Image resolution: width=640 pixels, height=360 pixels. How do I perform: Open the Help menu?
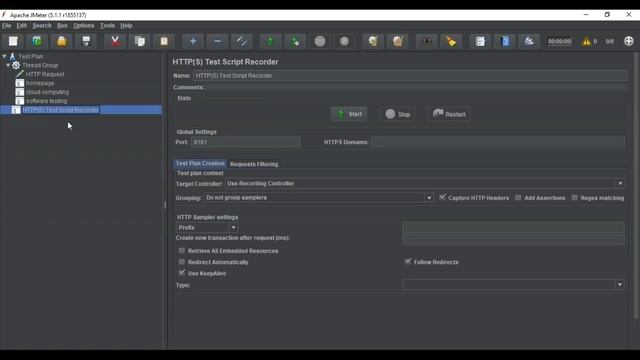126,26
